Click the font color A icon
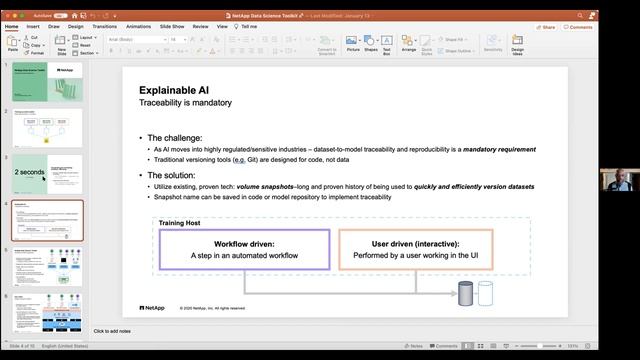This screenshot has width=640, height=360. [212, 51]
